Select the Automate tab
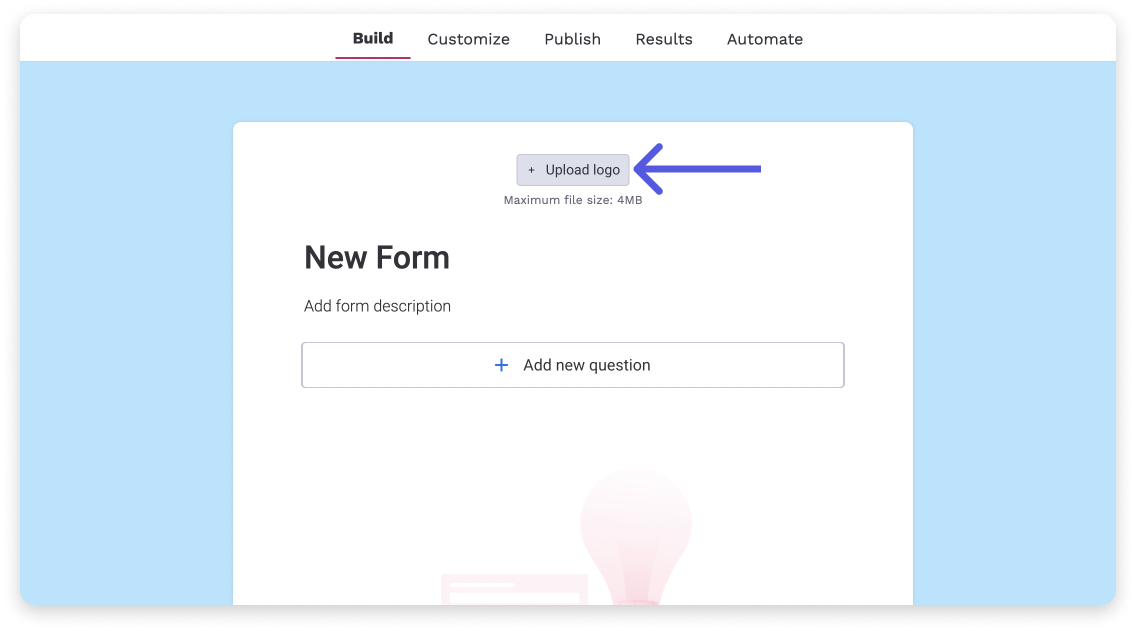This screenshot has height=631, width=1136. (x=764, y=39)
